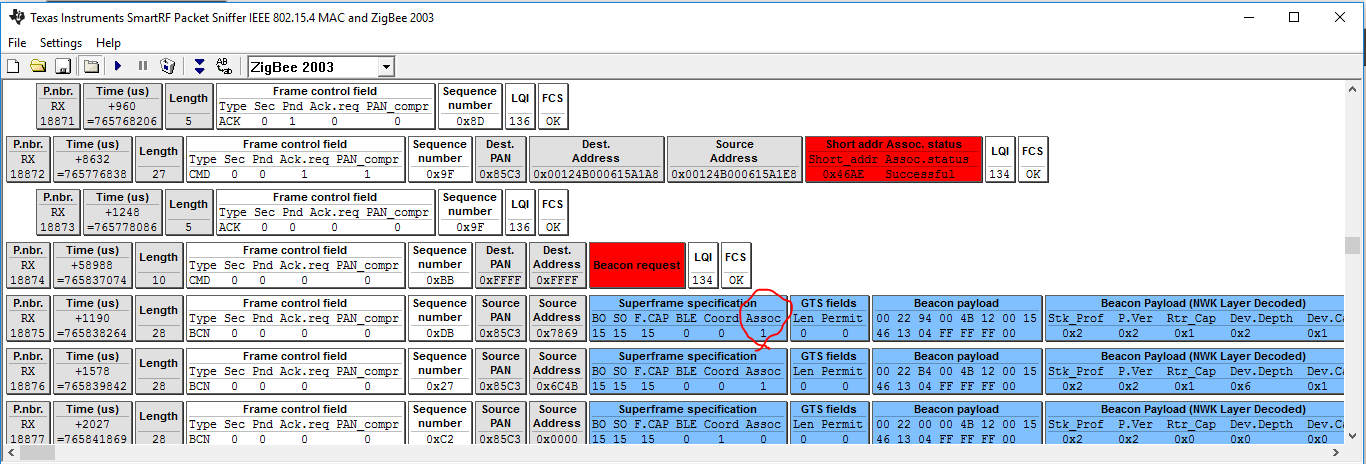1366x464 pixels.
Task: Click source address 0x7869
Action: (x=557, y=333)
